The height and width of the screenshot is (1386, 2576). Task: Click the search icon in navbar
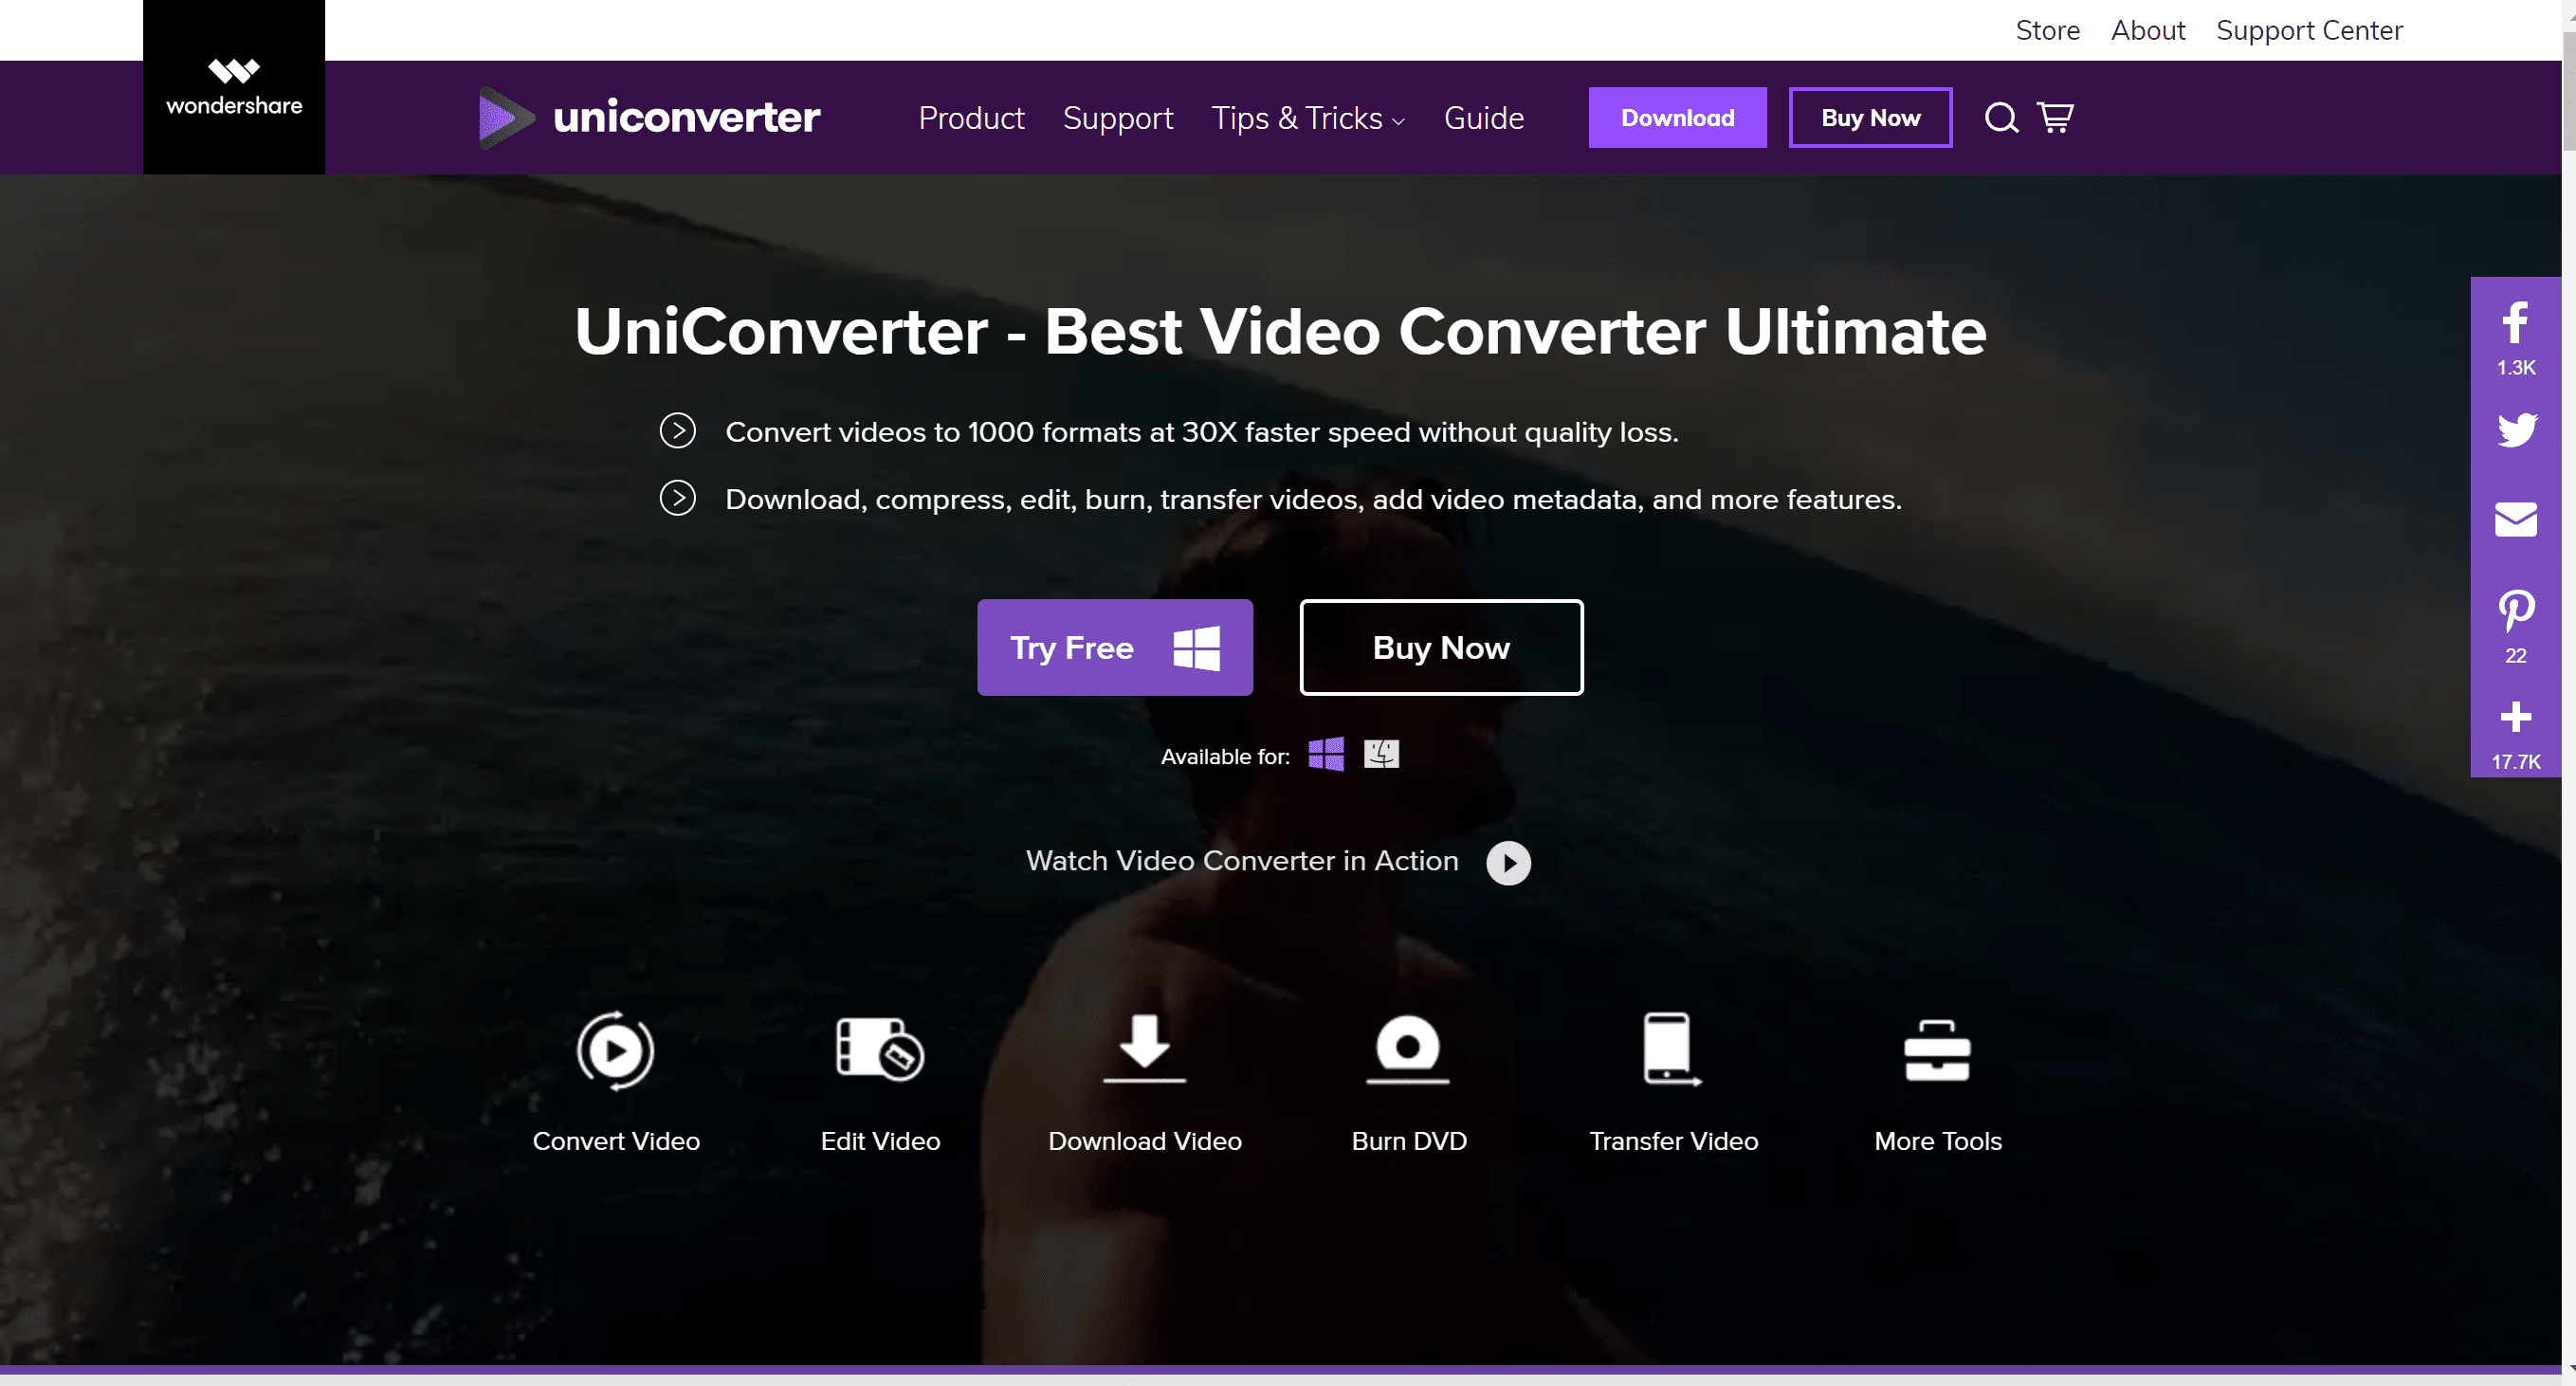tap(2001, 118)
